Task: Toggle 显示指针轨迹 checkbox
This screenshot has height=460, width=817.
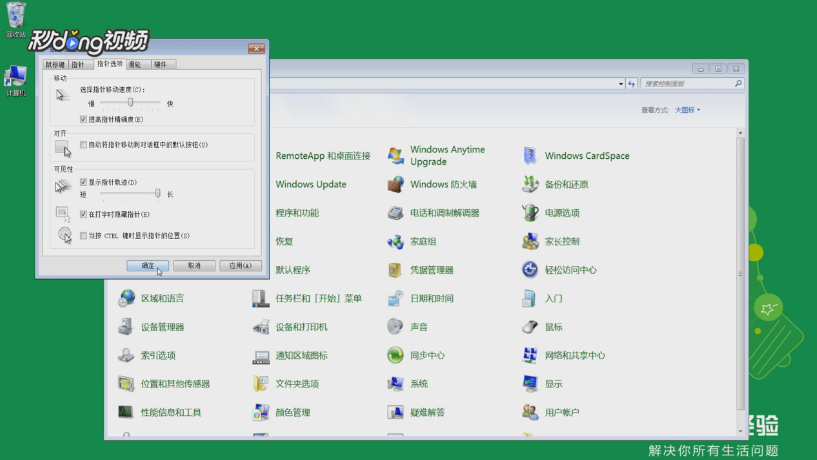Action: tap(83, 182)
